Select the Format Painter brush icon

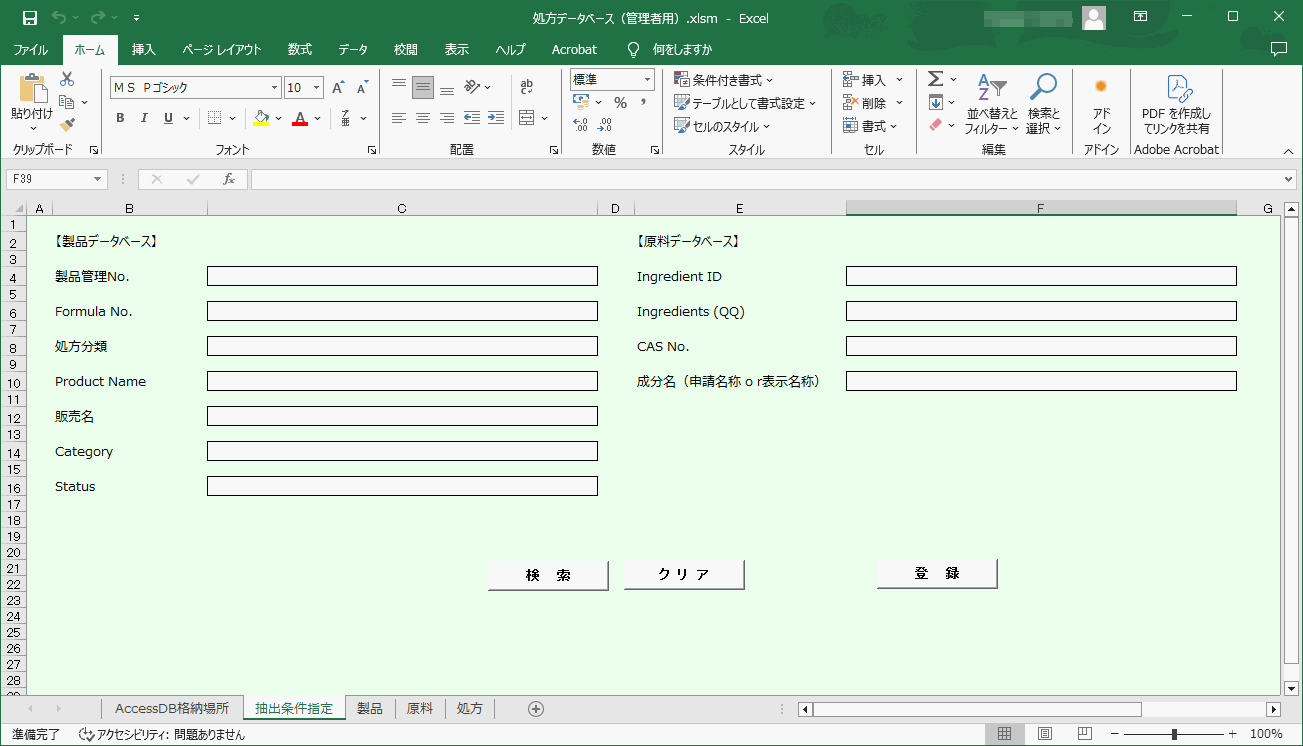[67, 125]
